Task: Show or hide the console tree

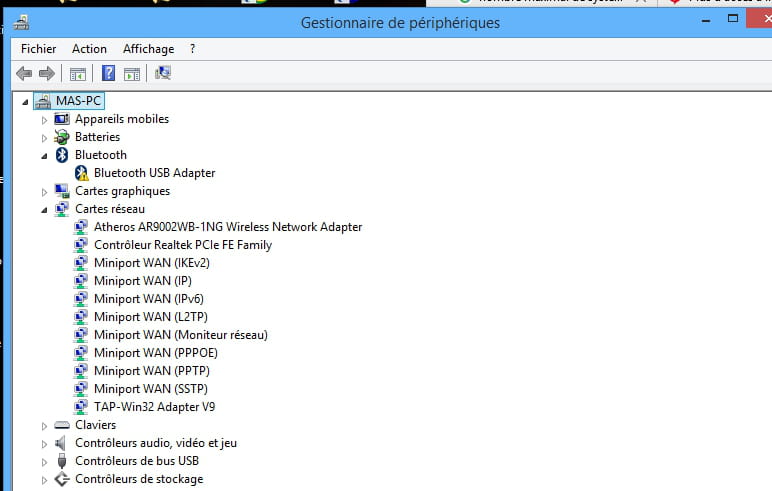Action: click(x=78, y=74)
